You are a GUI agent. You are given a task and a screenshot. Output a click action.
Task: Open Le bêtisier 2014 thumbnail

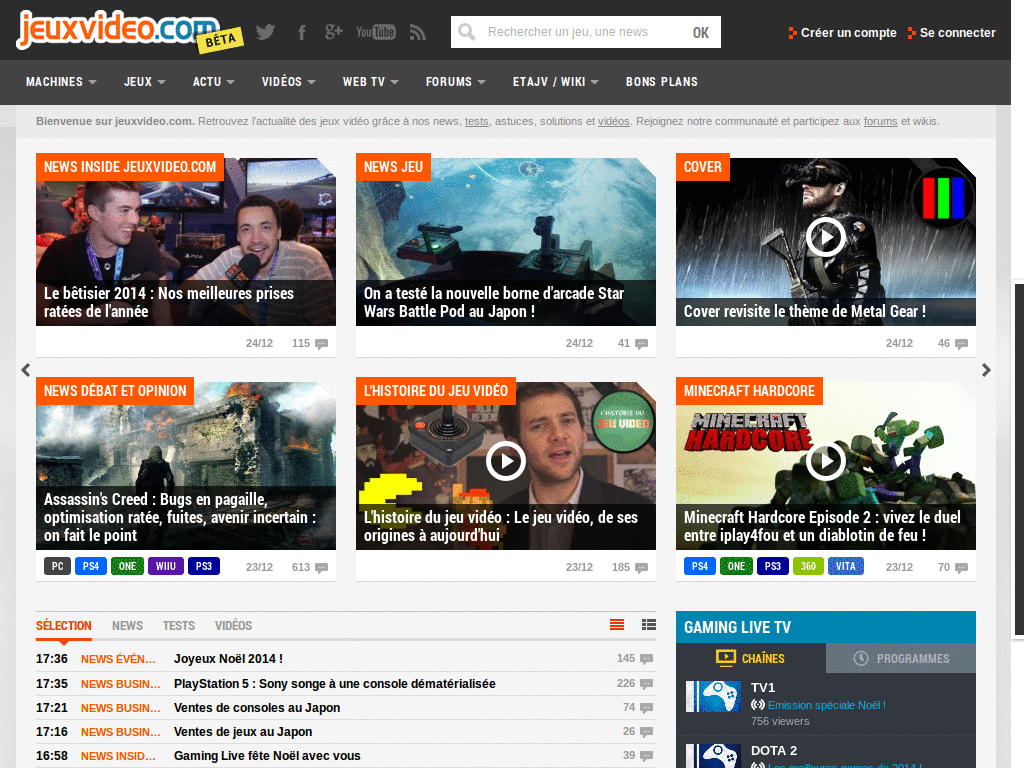pyautogui.click(x=185, y=242)
